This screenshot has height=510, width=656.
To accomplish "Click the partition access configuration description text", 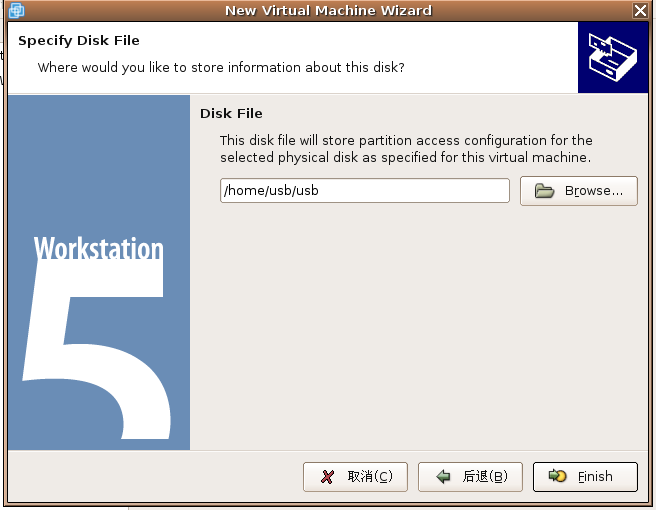I will [x=406, y=149].
